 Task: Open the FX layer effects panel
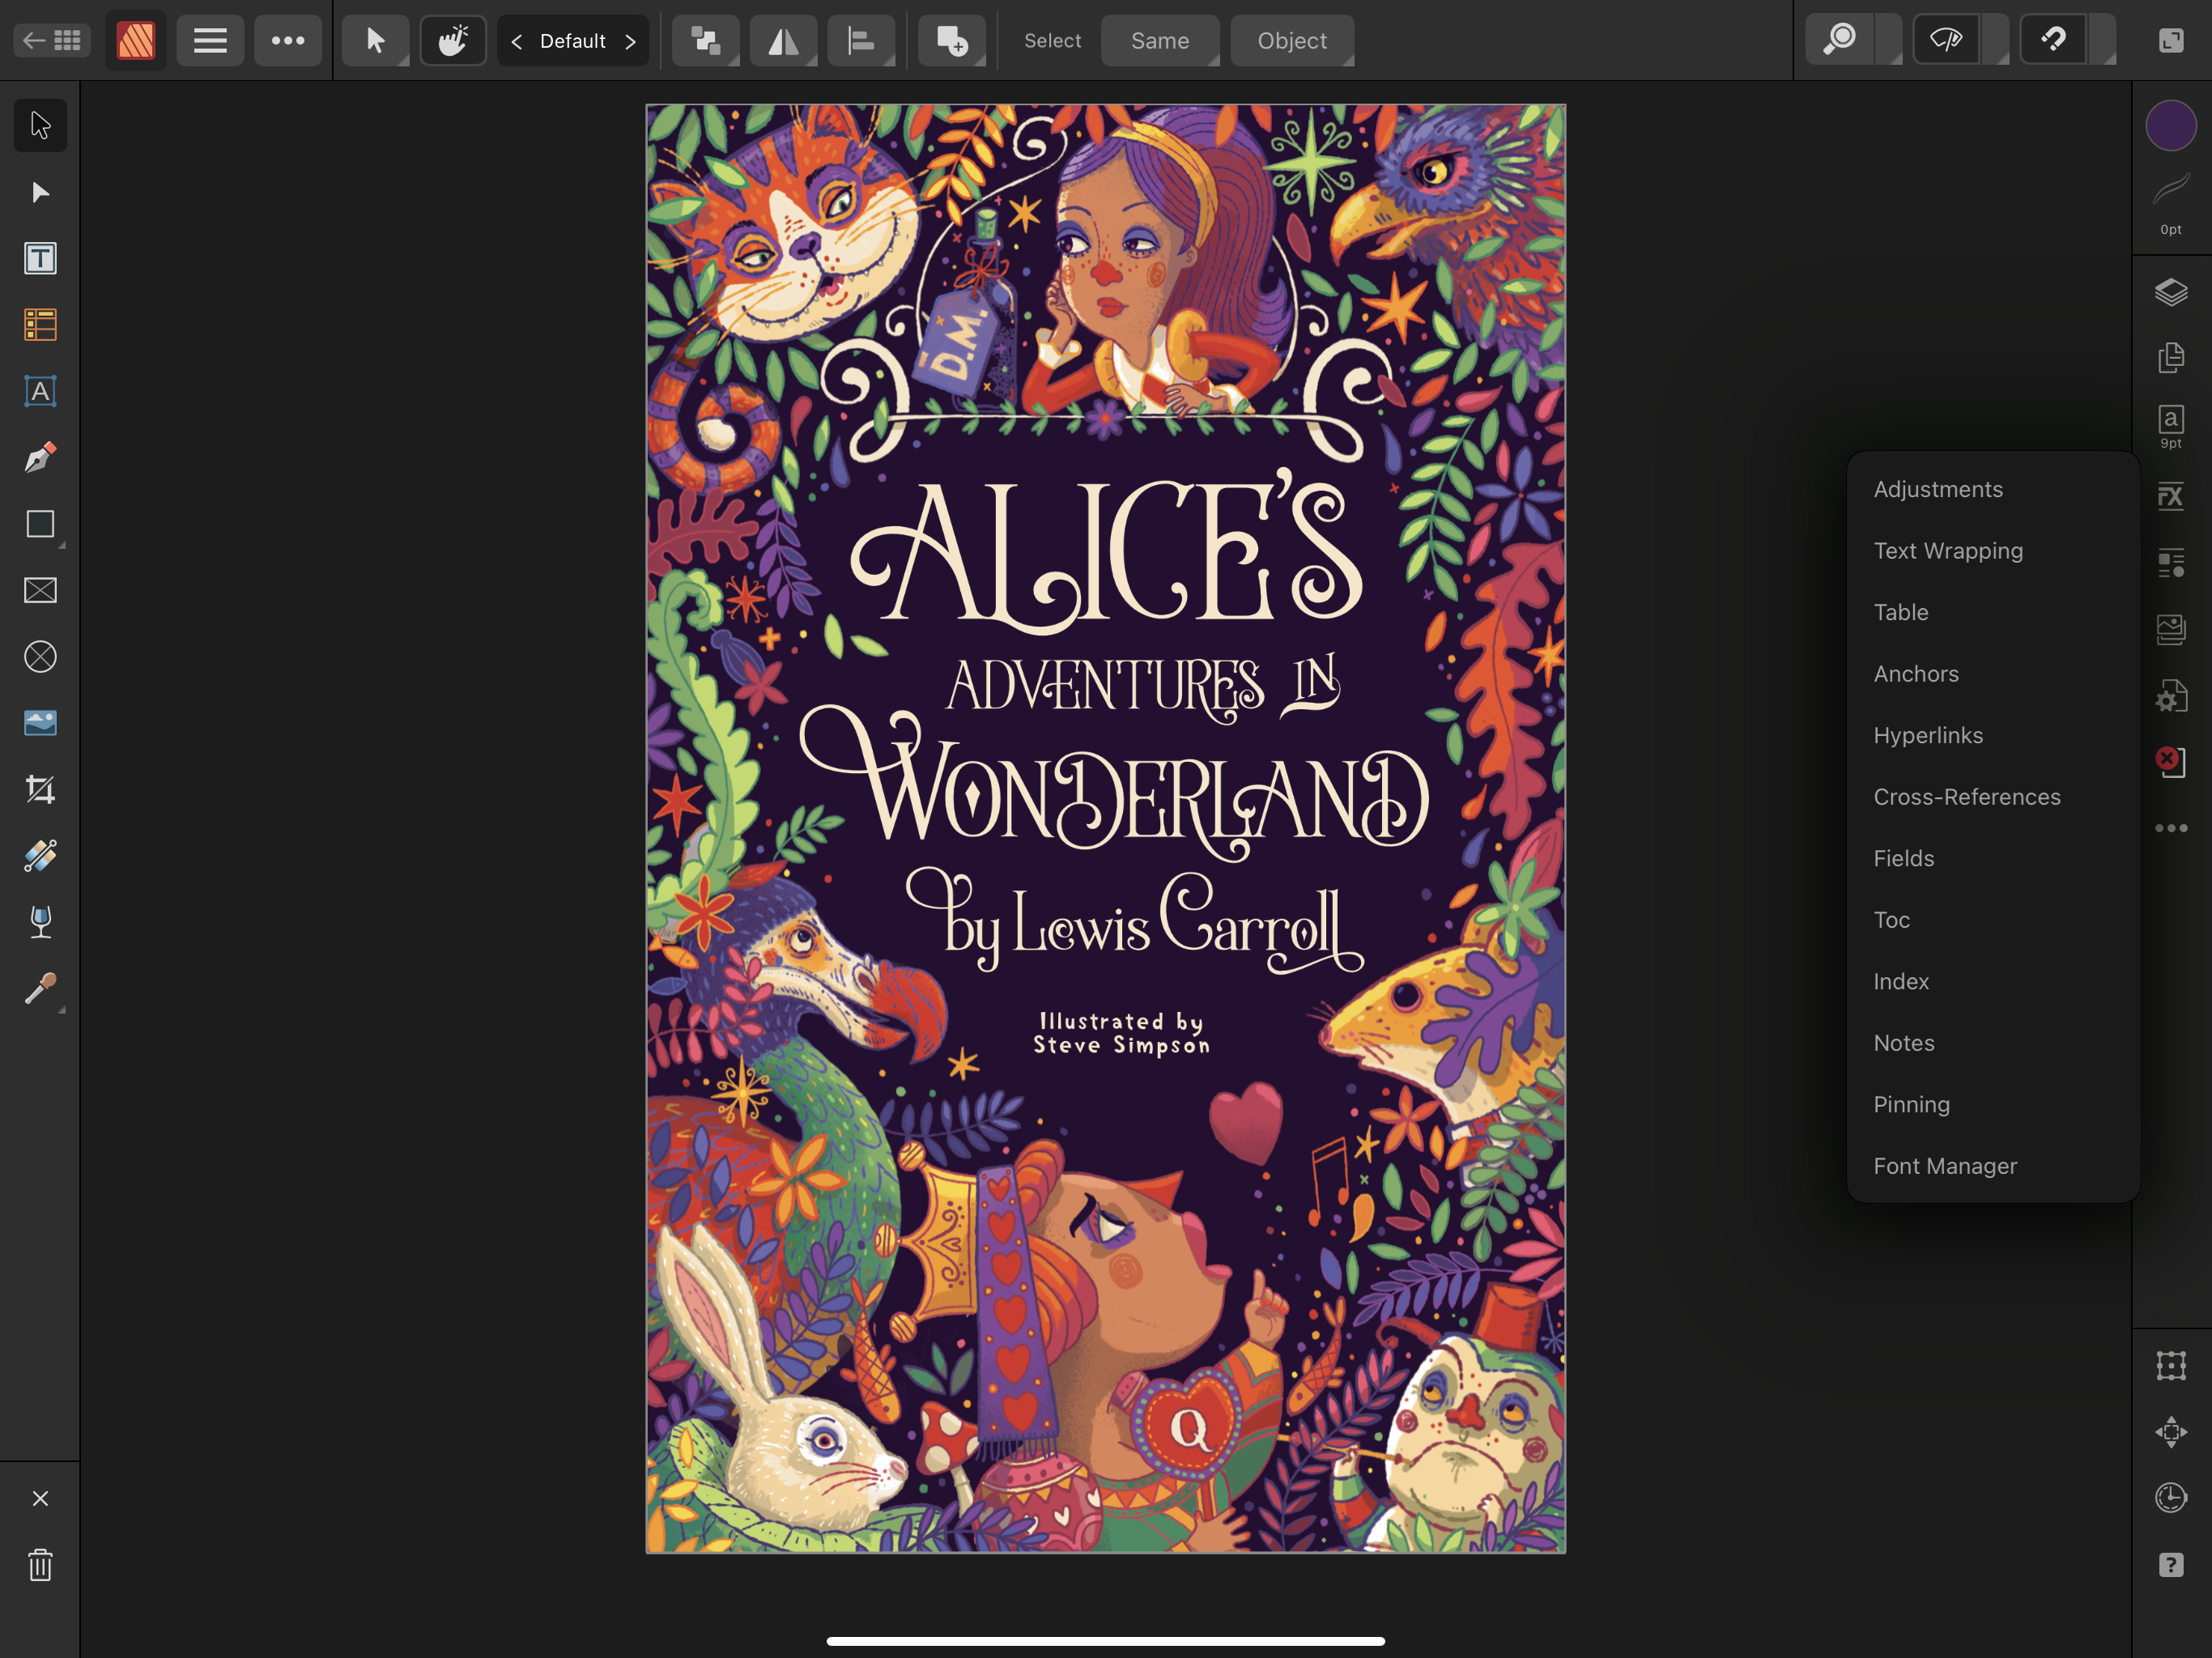pyautogui.click(x=2170, y=496)
